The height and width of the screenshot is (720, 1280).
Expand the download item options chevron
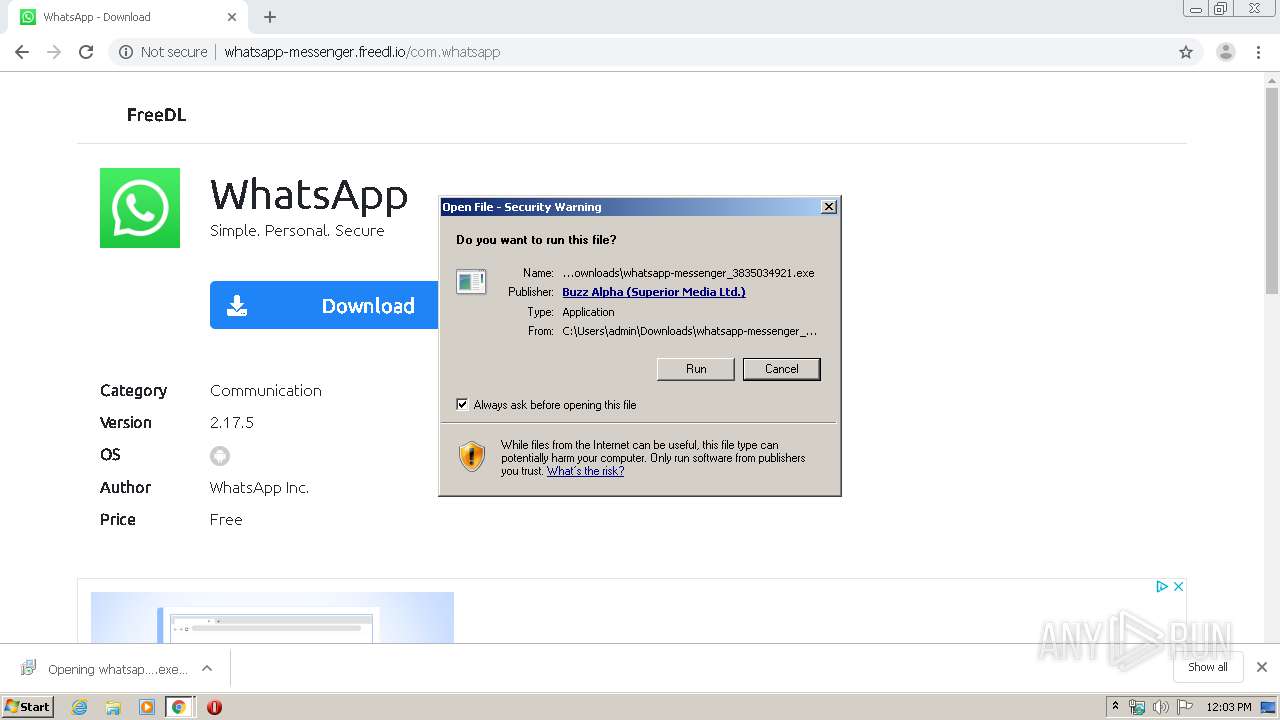[207, 668]
